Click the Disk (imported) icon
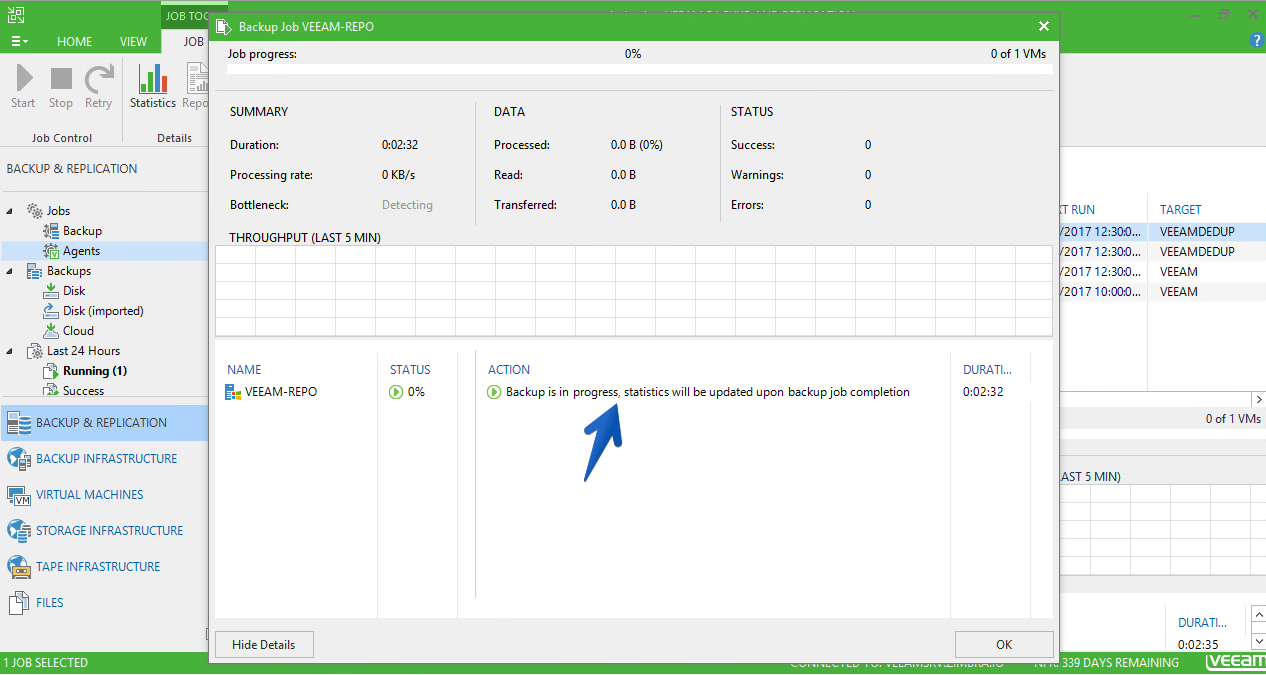This screenshot has width=1266, height=675. 52,311
